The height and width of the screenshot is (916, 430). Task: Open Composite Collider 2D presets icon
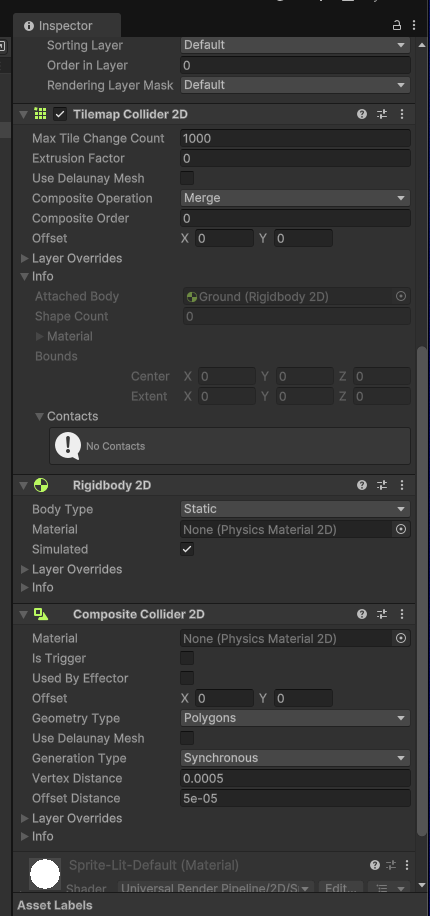(x=382, y=614)
